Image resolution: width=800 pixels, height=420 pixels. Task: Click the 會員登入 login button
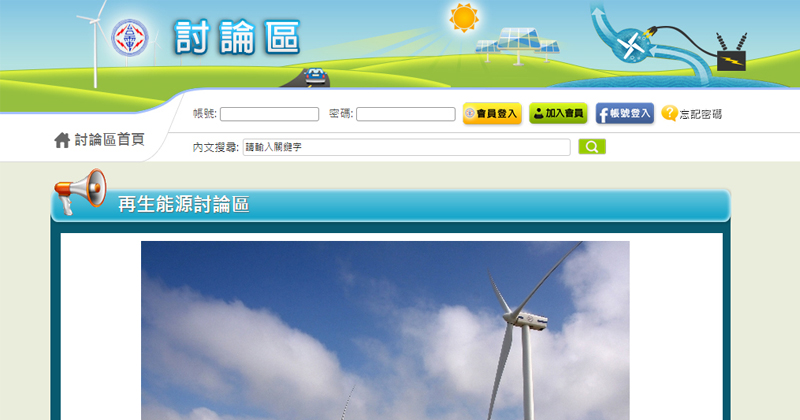(x=492, y=113)
